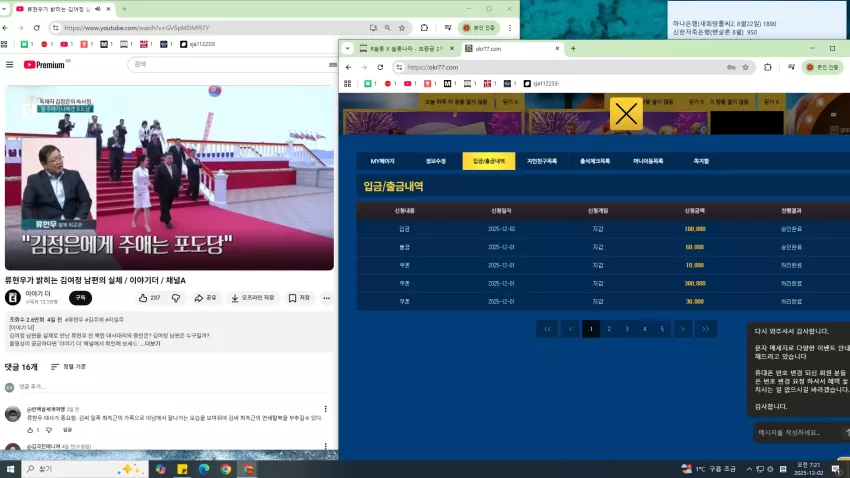The image size is (850, 478).
Task: Open more actions ellipsis below video
Action: pos(326,298)
